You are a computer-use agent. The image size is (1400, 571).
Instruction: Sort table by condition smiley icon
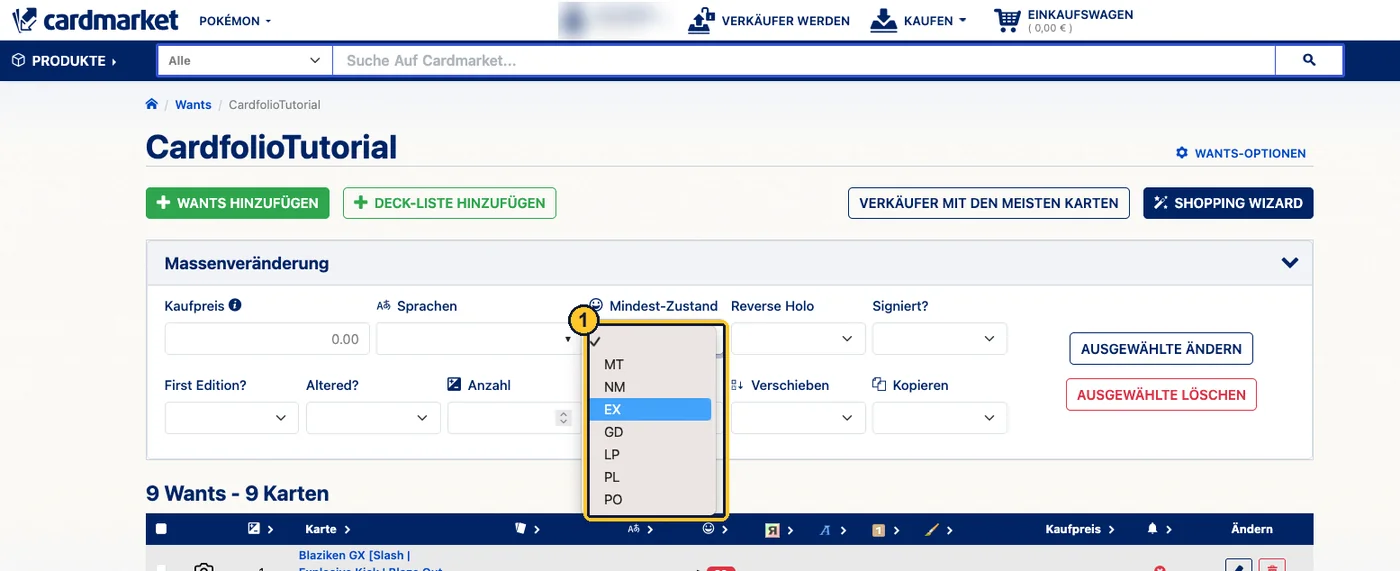point(709,529)
